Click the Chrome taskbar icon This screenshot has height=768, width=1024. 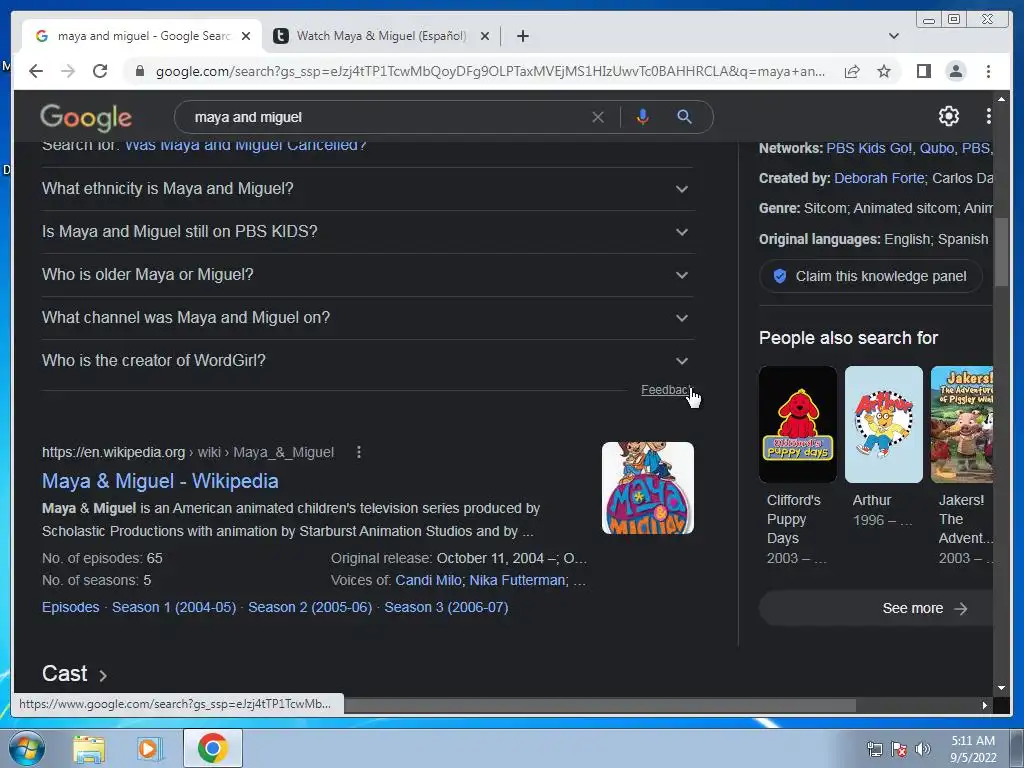[212, 748]
